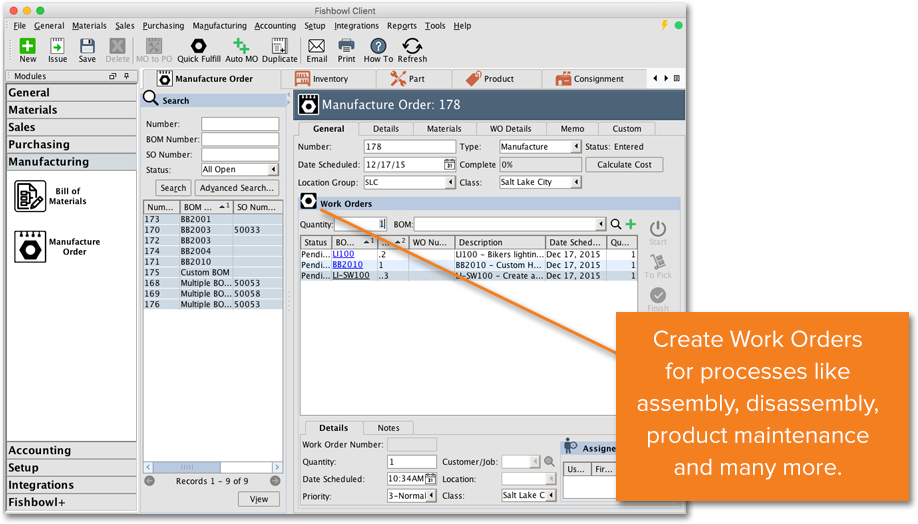Click the Search button
918x524 pixels.
click(173, 188)
